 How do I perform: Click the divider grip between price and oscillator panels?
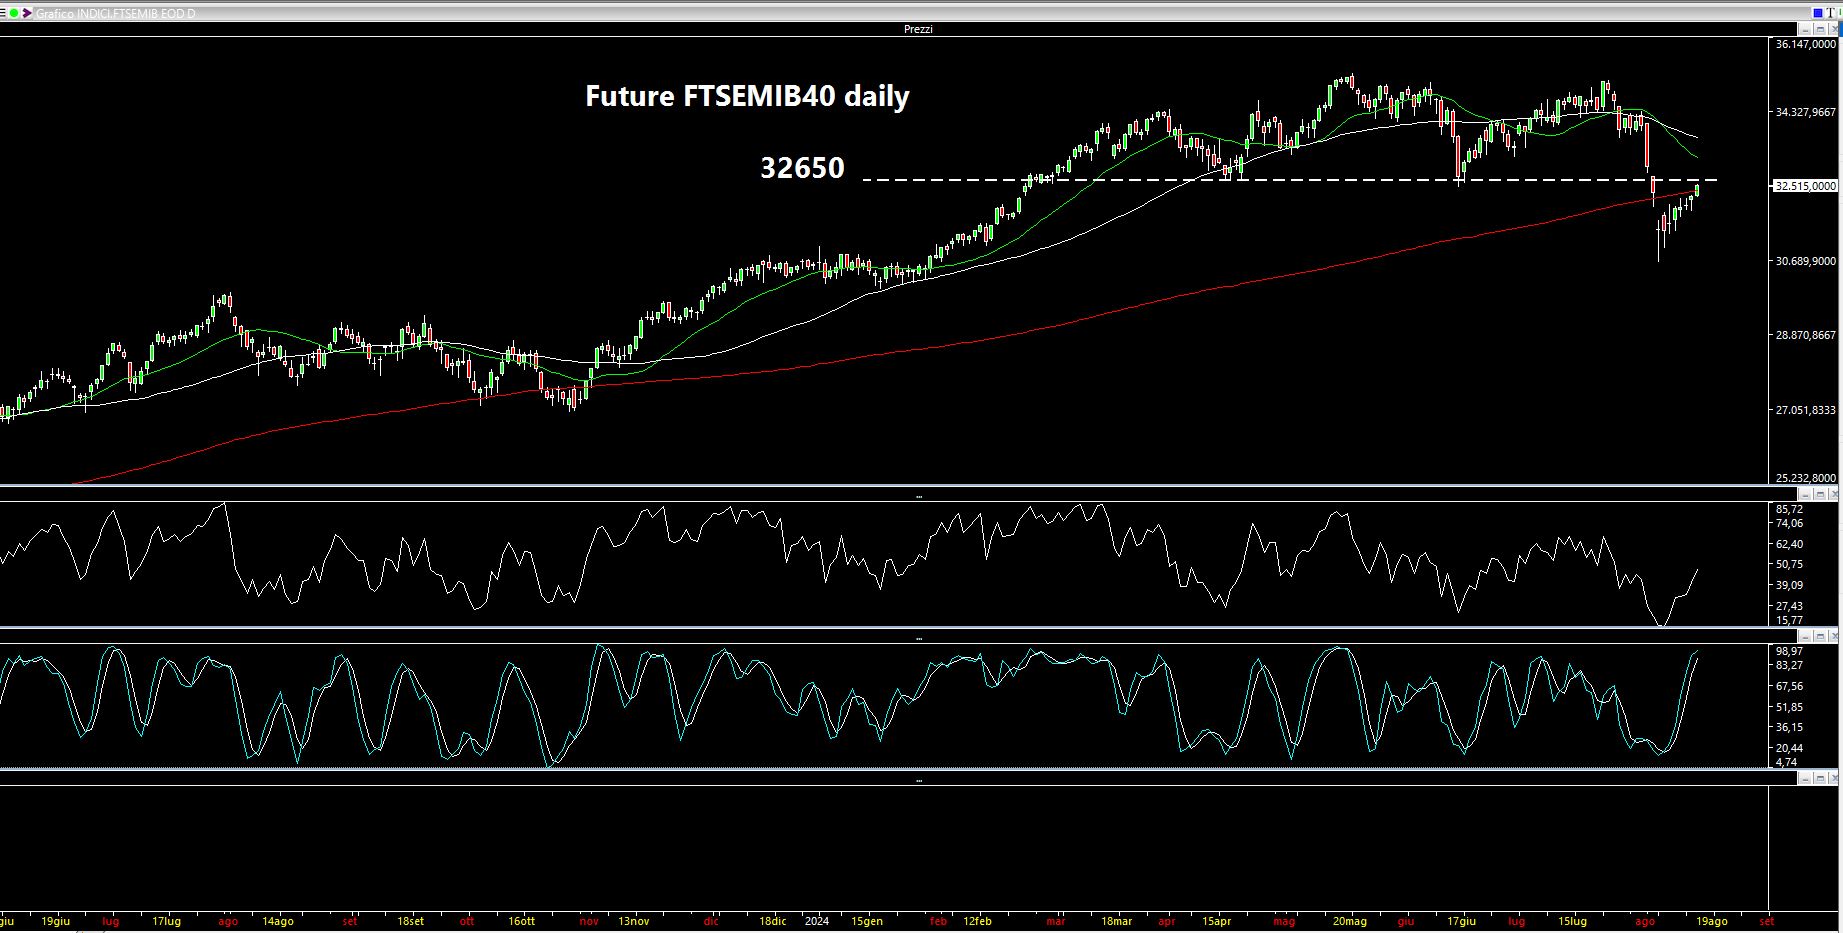click(919, 496)
